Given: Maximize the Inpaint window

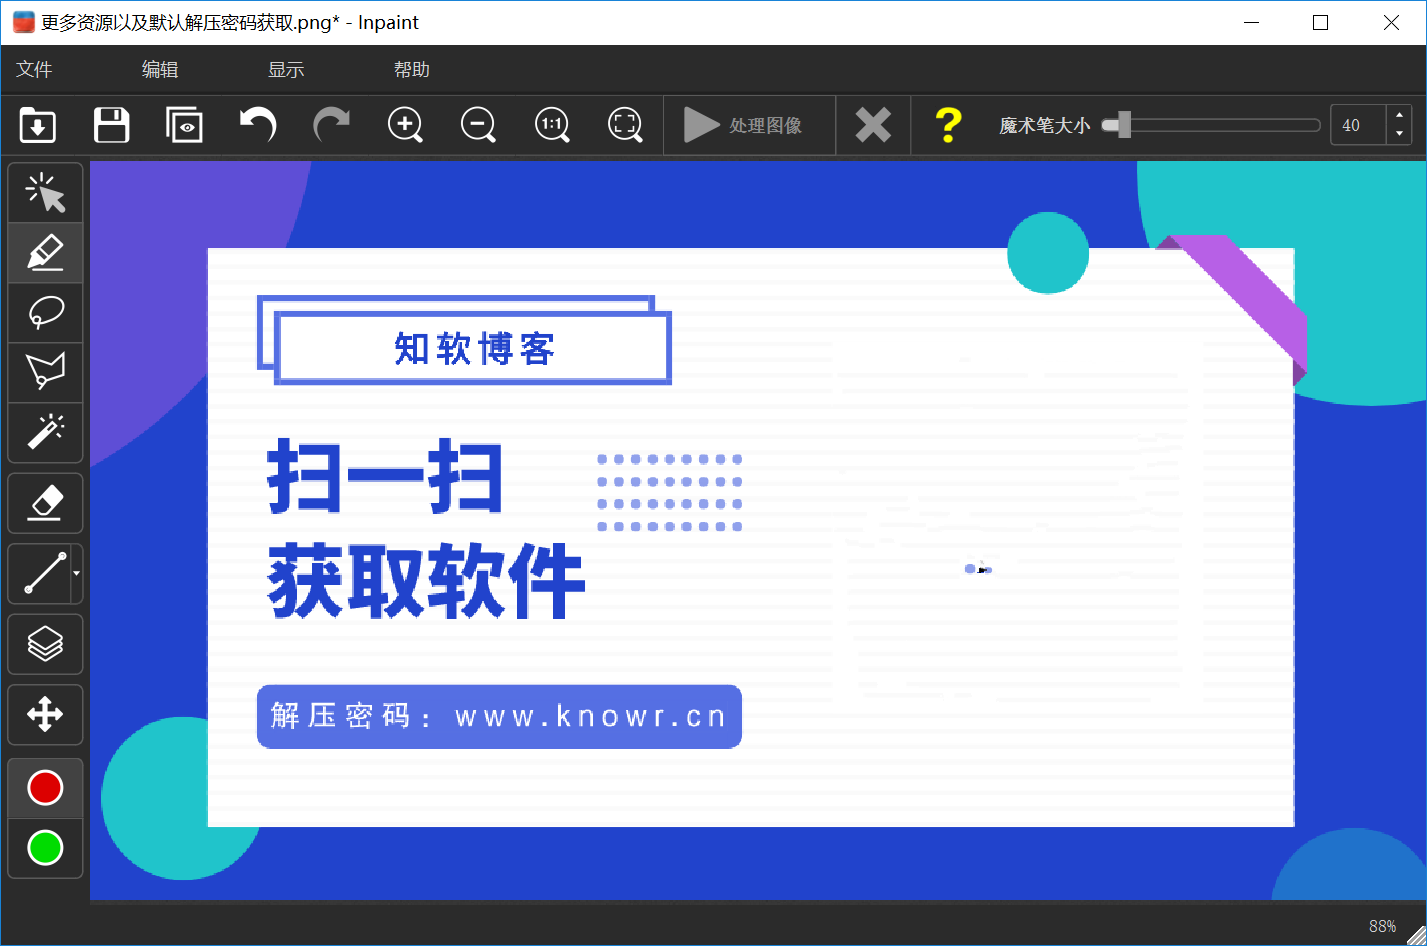Looking at the screenshot, I should pyautogui.click(x=1321, y=22).
